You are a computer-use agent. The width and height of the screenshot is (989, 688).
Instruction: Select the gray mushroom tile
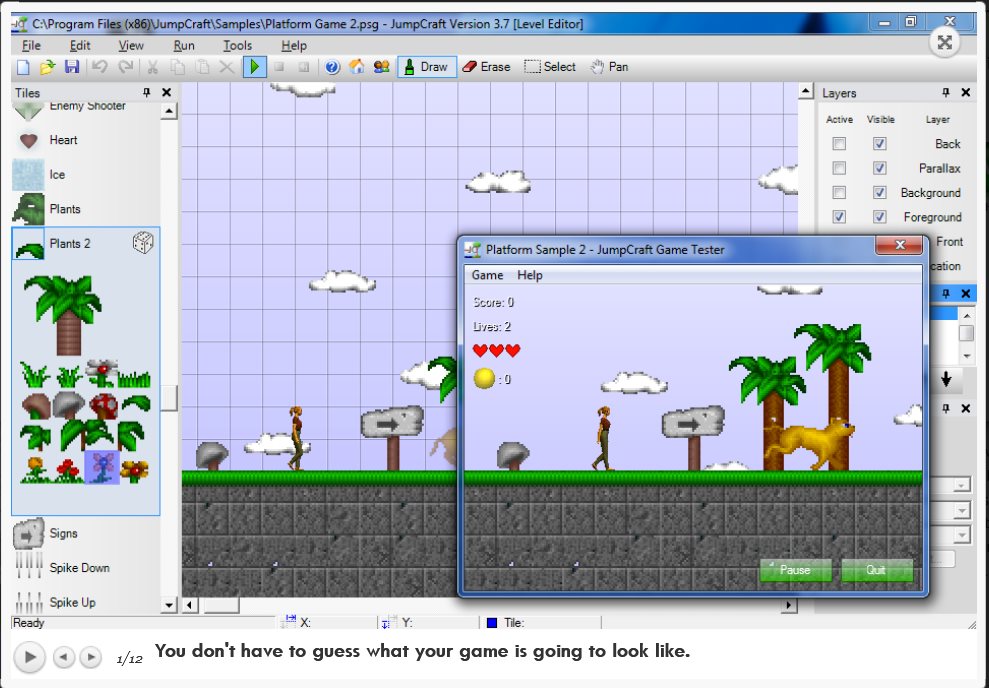coord(69,406)
